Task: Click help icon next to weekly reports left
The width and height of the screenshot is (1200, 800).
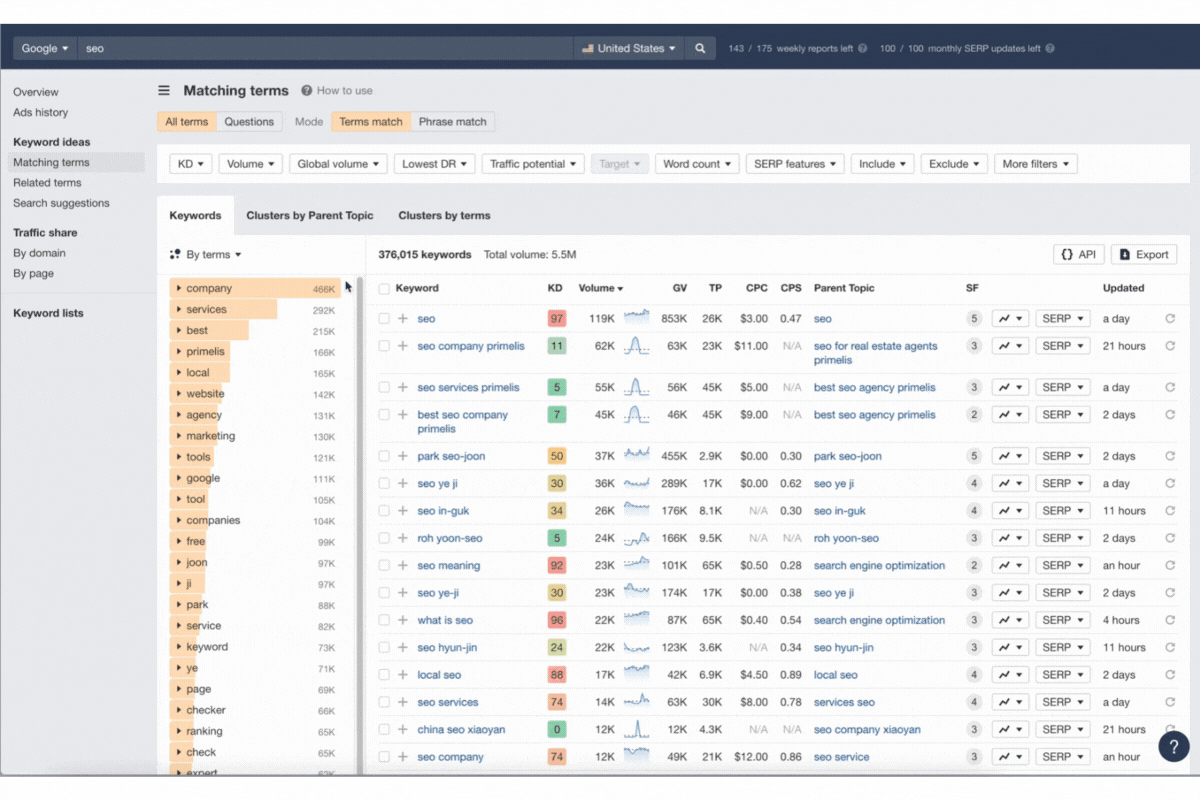Action: coord(863,48)
